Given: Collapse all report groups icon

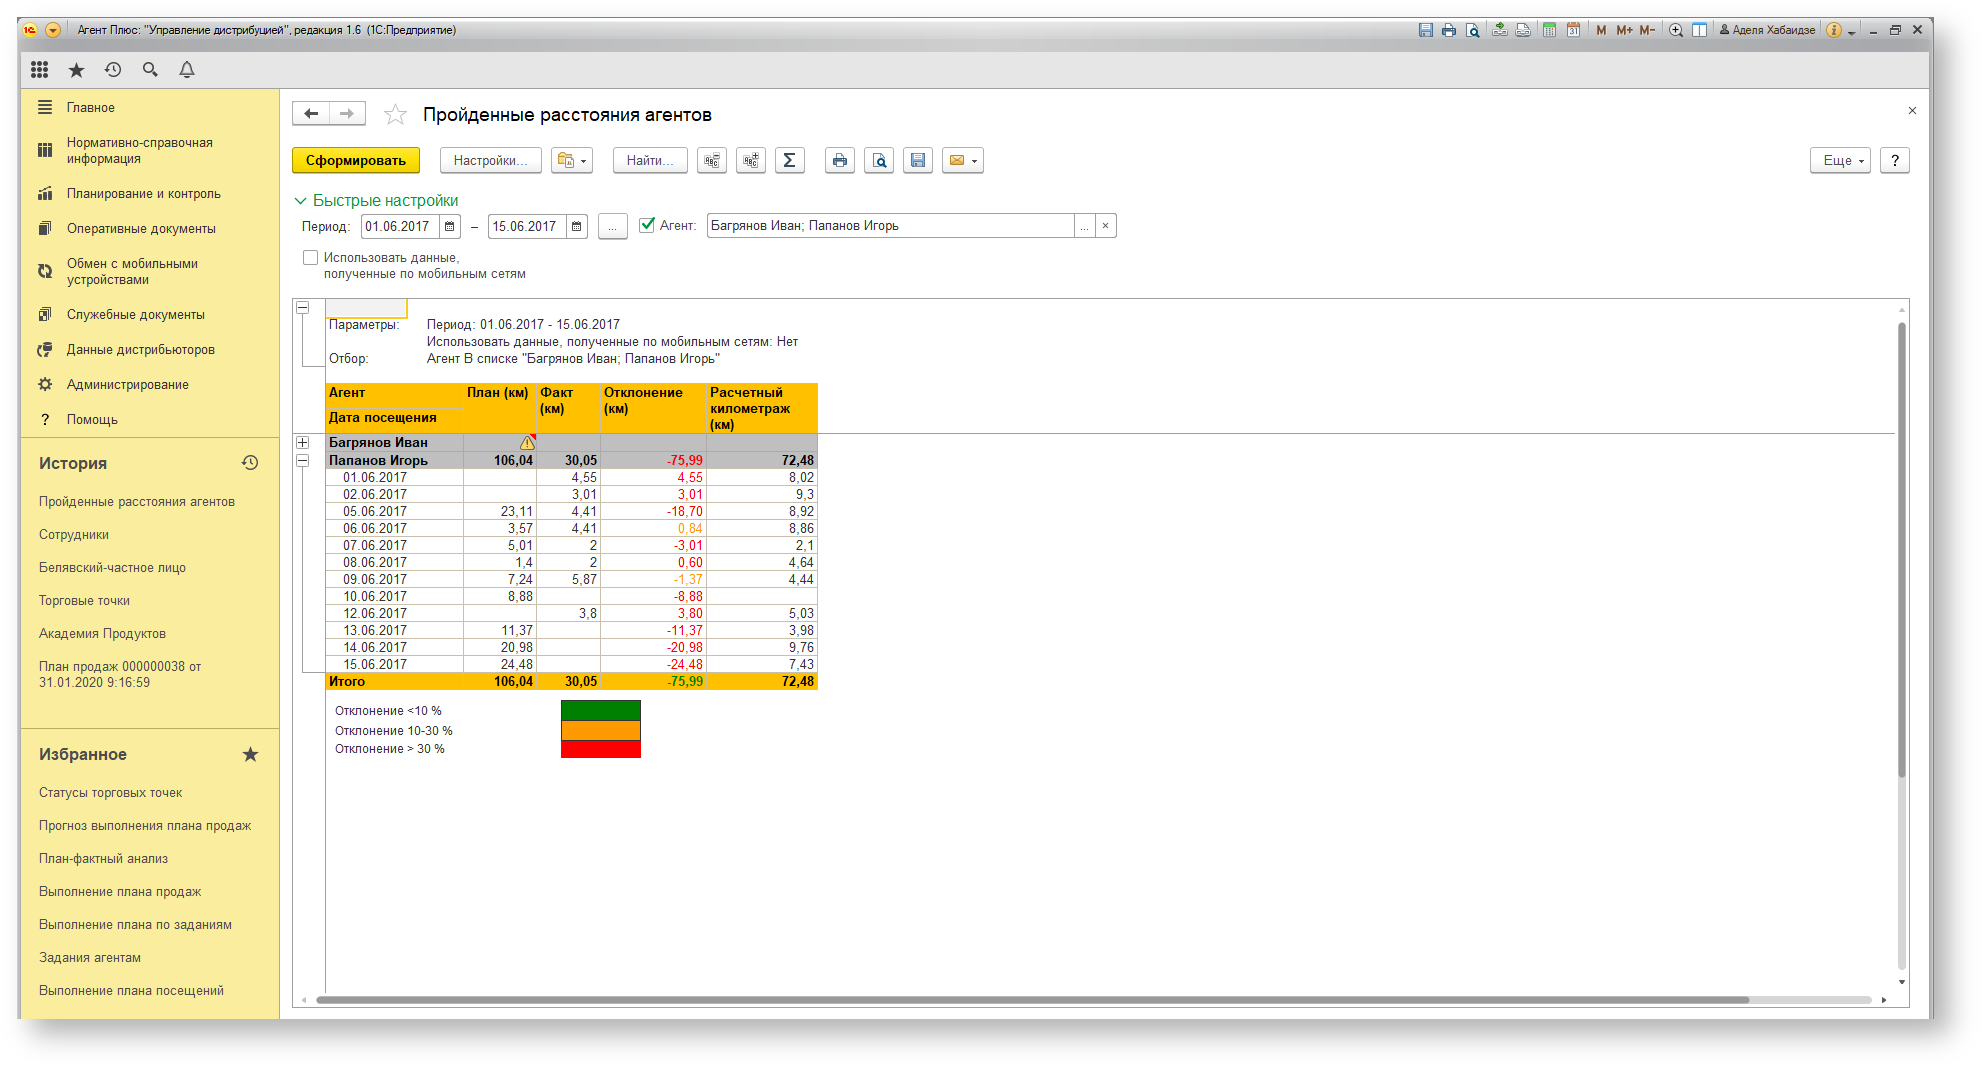Looking at the screenshot, I should click(x=712, y=160).
